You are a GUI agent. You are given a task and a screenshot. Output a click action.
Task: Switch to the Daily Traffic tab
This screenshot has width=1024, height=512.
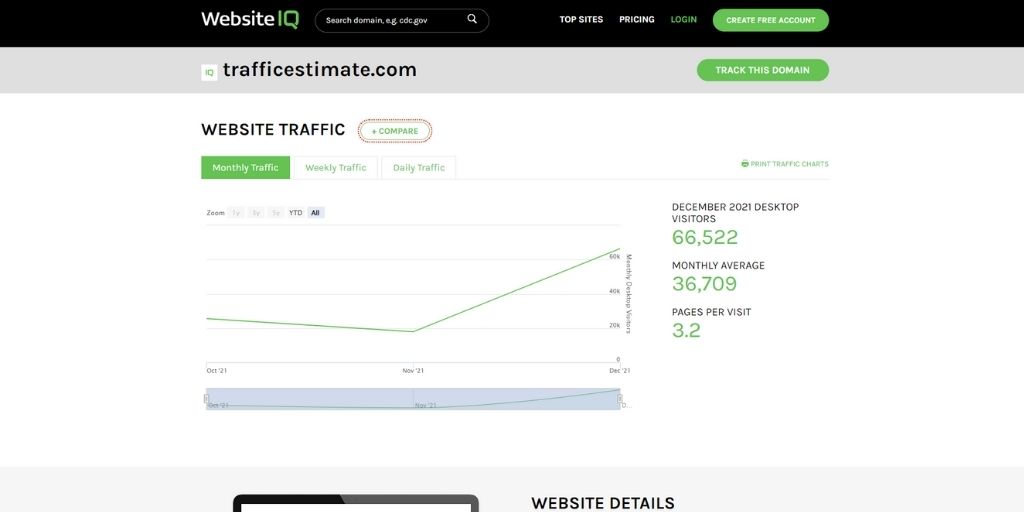(419, 168)
